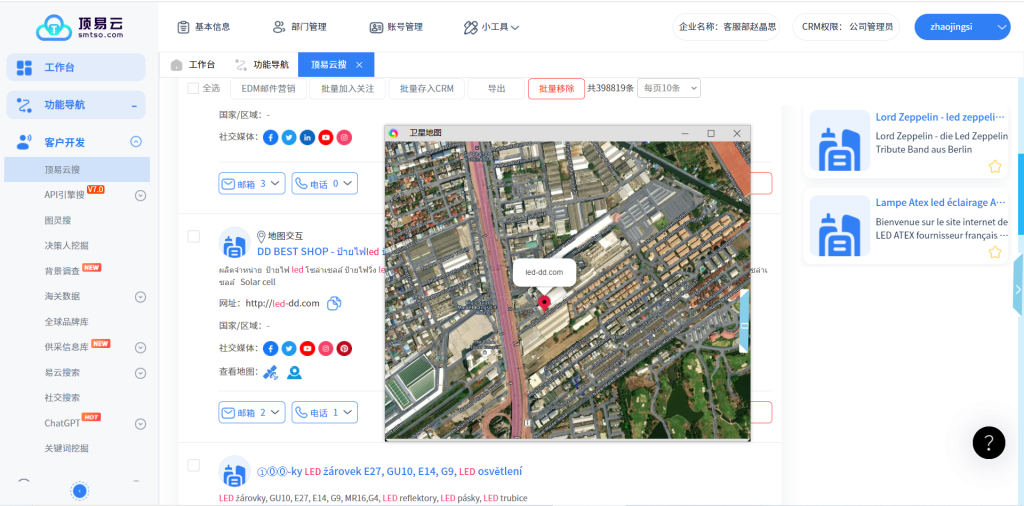Viewport: 1024px width, 506px height.
Task: Close the 顶易云搜 tab
Action: click(x=360, y=65)
